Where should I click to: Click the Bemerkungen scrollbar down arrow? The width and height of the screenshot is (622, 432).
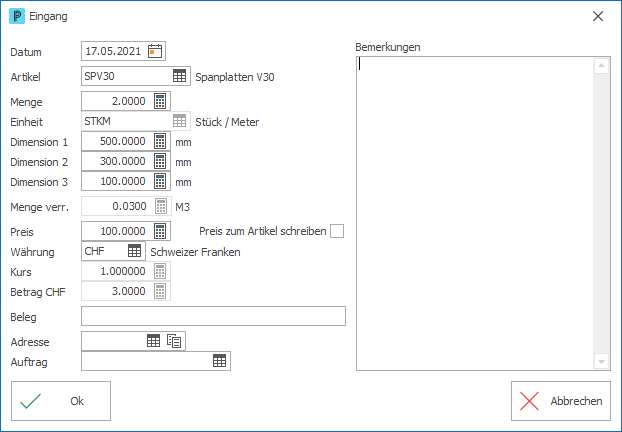(601, 361)
